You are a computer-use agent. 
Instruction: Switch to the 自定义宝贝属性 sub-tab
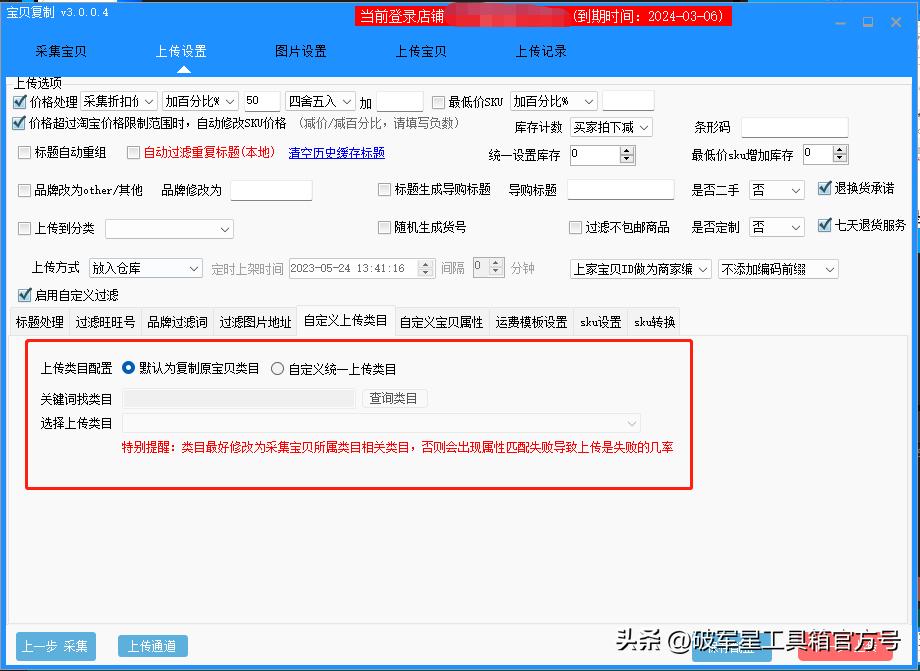point(440,322)
